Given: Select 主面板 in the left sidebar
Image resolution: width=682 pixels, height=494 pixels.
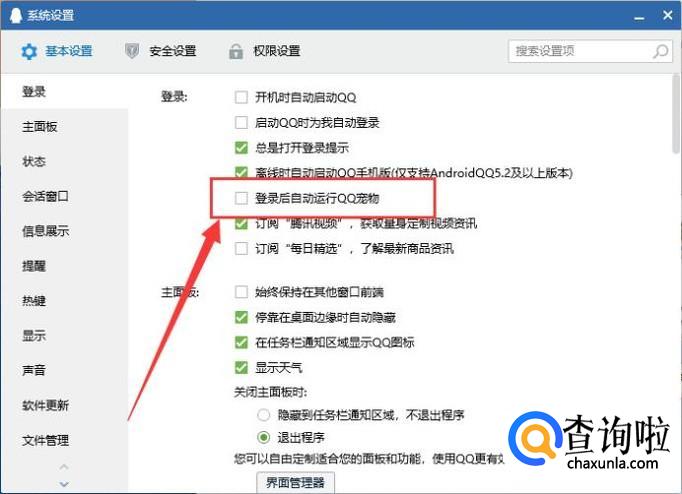Looking at the screenshot, I should pos(64,127).
